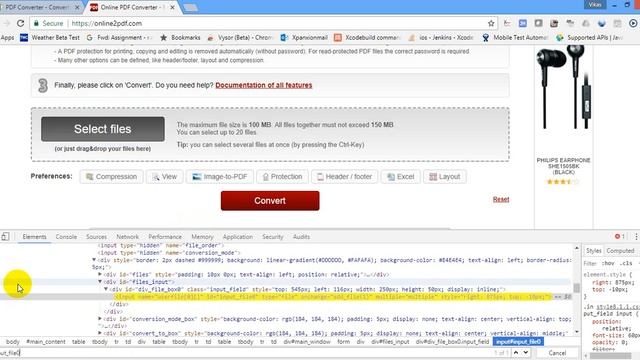The image size is (640, 360).
Task: Switch to DevTools Sources tab
Action: tap(96, 237)
